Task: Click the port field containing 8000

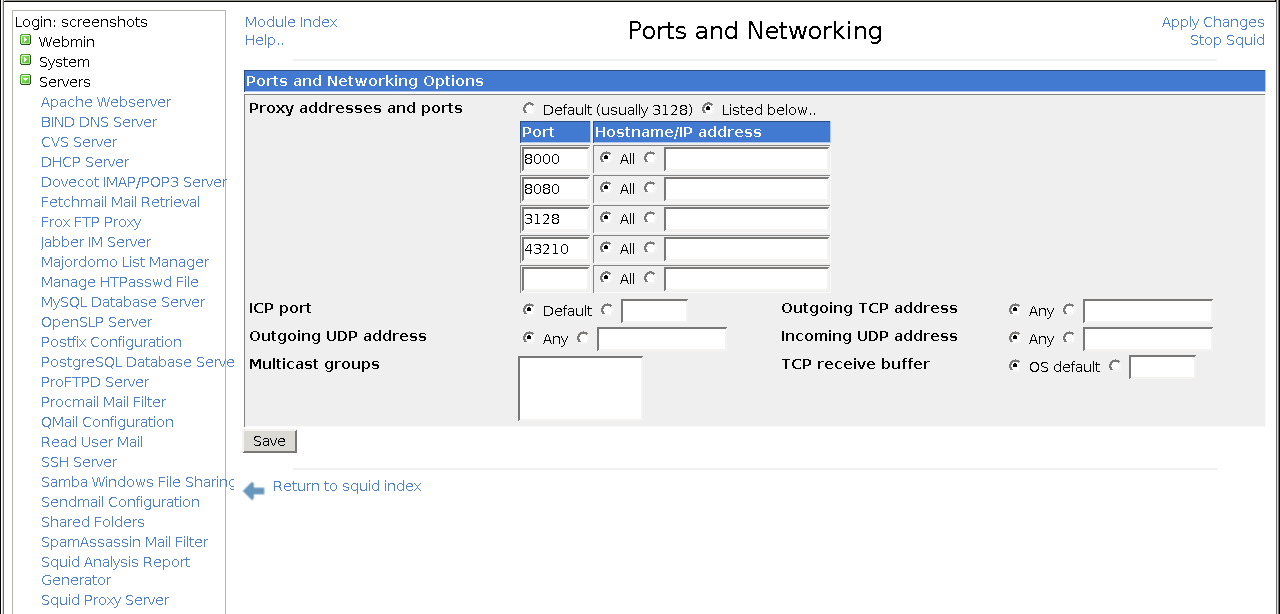Action: pos(555,159)
